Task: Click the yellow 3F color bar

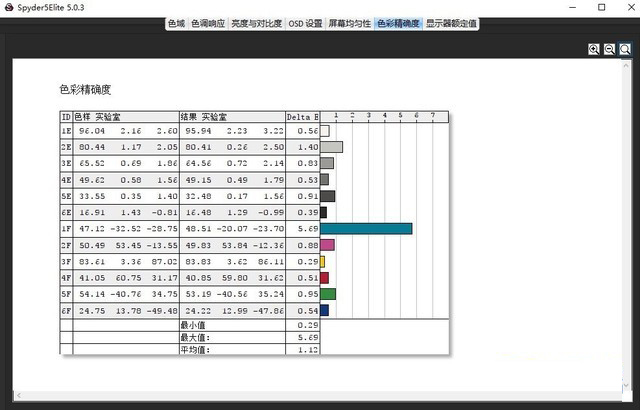Action: (323, 262)
